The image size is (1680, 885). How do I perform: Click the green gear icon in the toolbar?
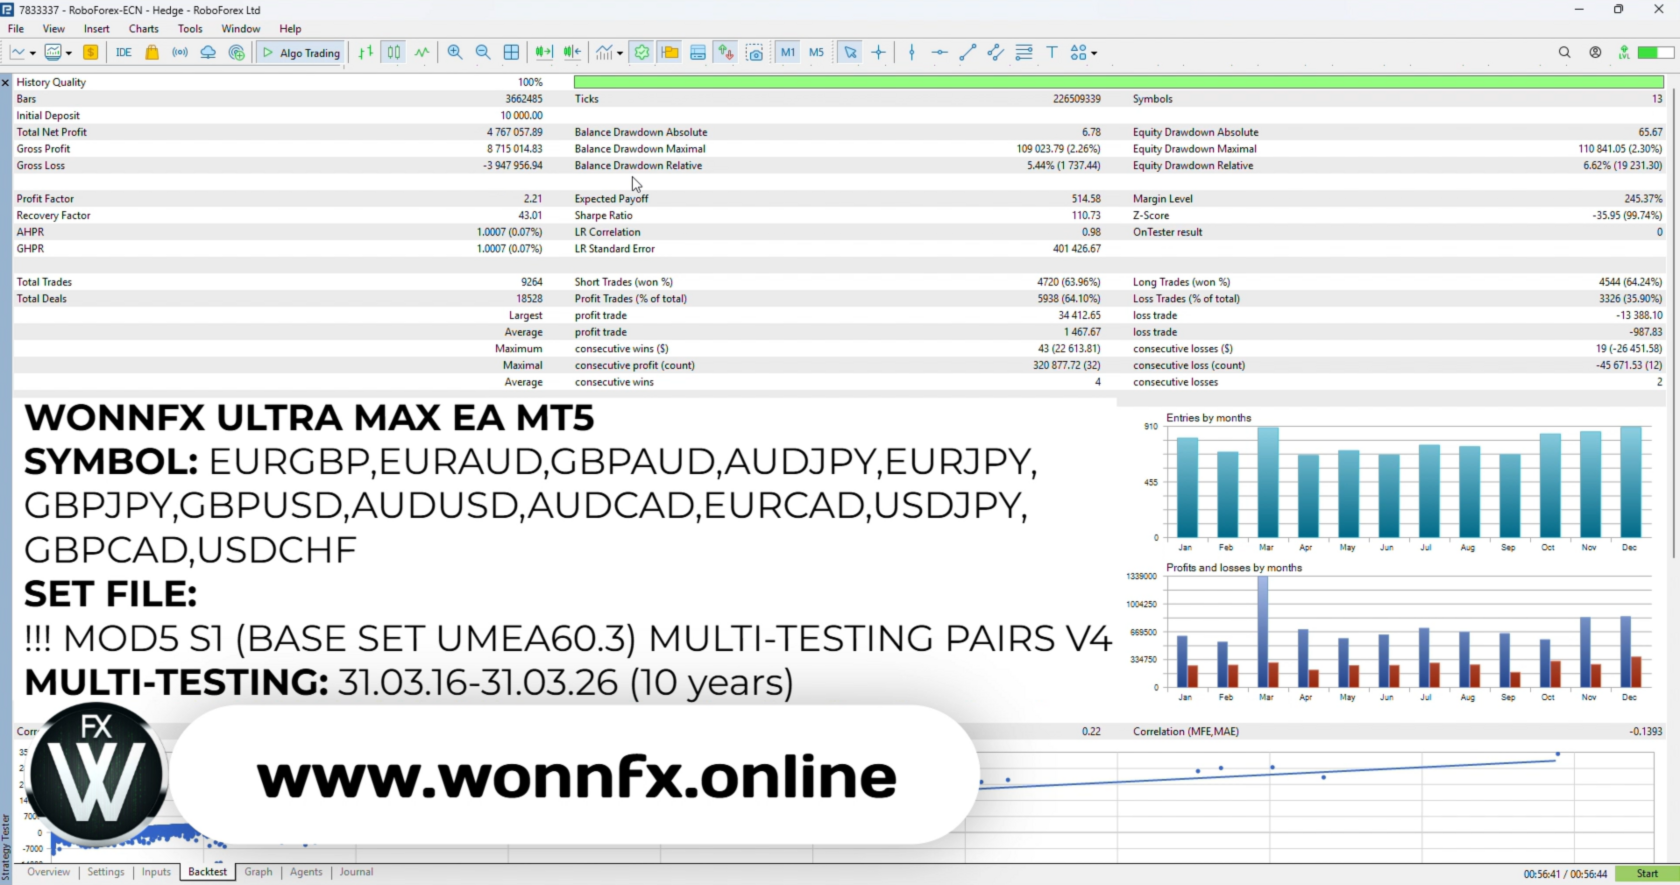(642, 53)
